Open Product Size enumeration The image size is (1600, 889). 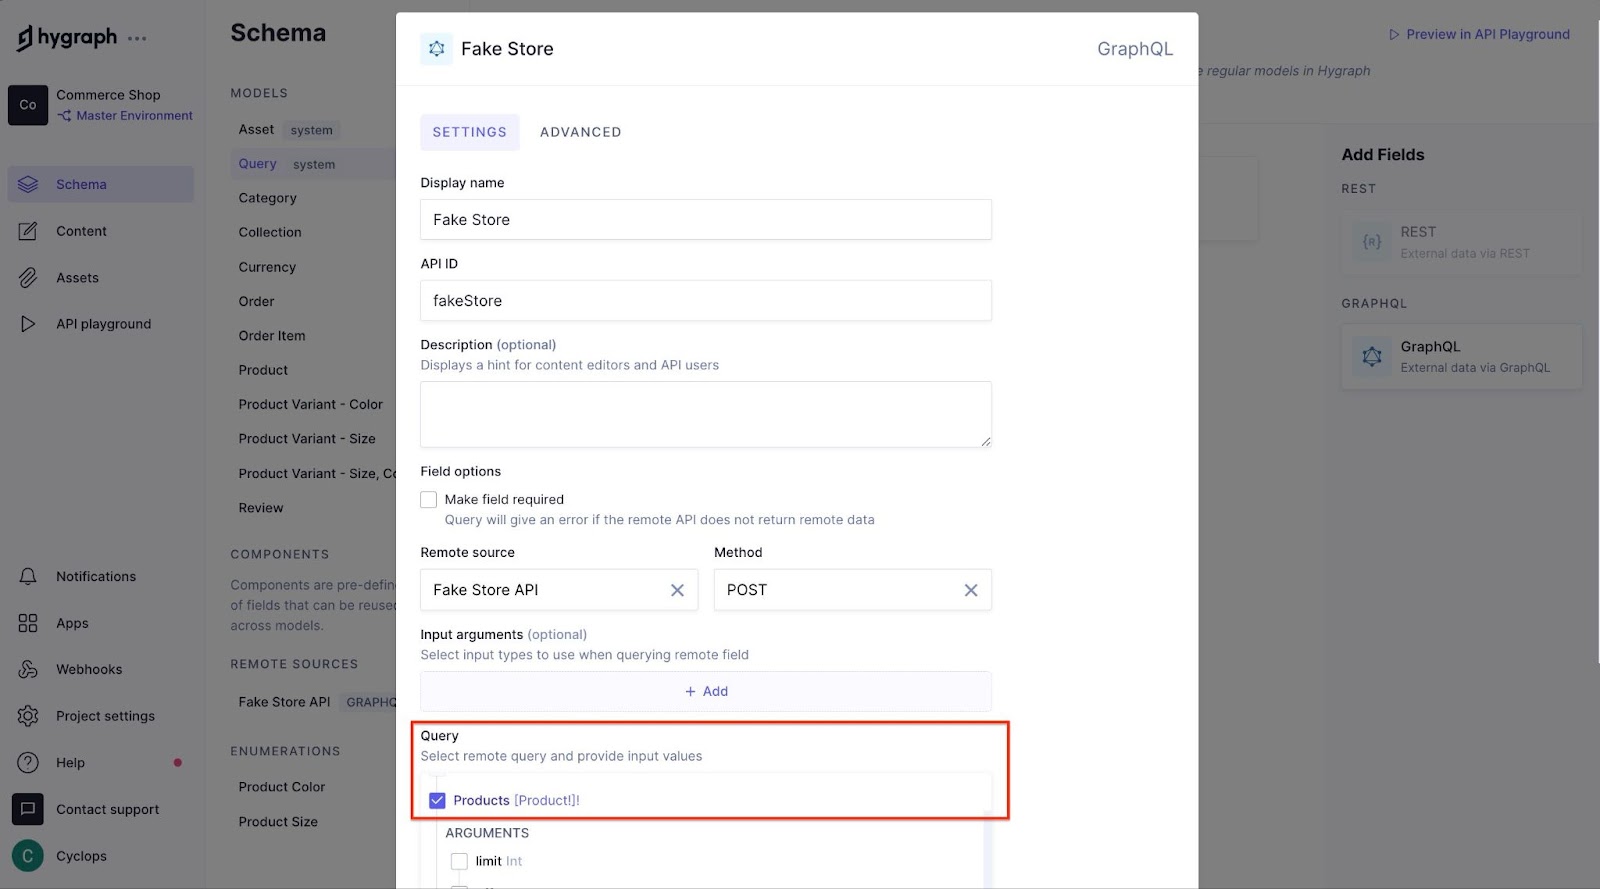(278, 822)
